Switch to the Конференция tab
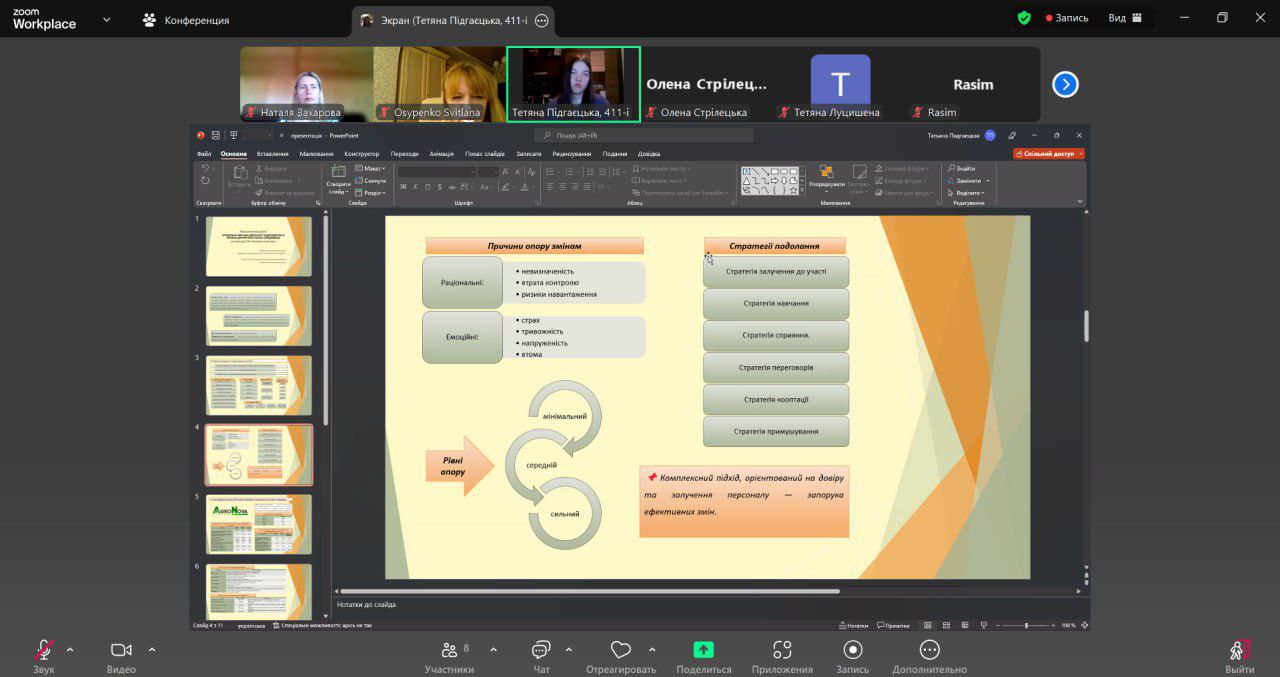The image size is (1280, 677). pos(186,20)
